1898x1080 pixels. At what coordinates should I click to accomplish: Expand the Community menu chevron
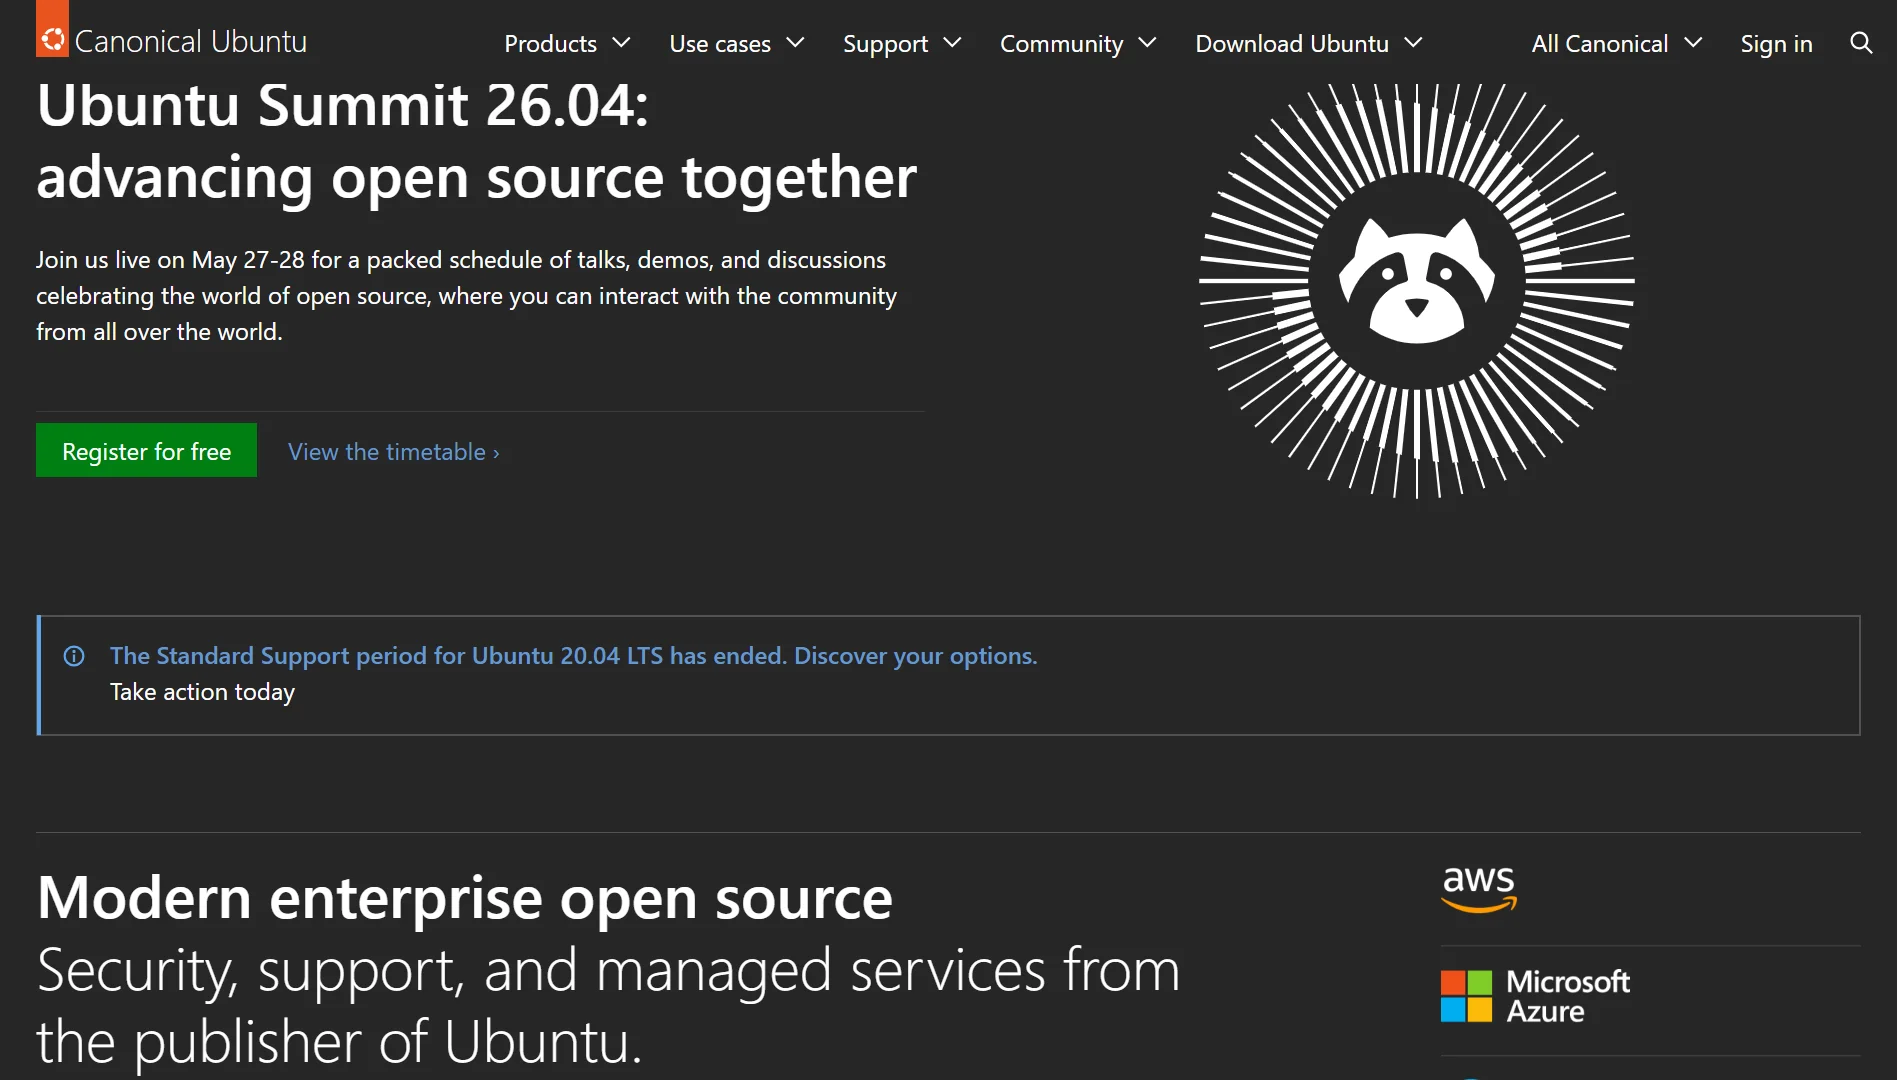pyautogui.click(x=1147, y=43)
